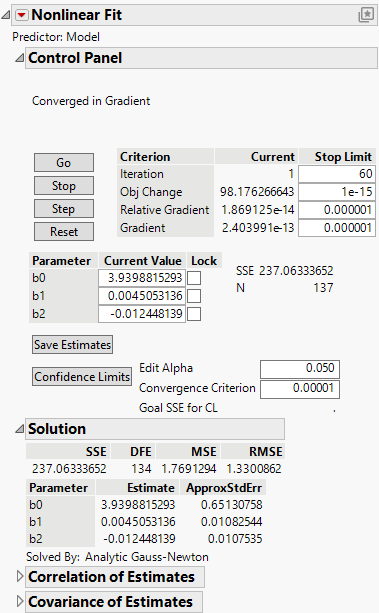The width and height of the screenshot is (379, 613).
Task: Select 'Goal SSE for CL' label
Action: pos(178,408)
